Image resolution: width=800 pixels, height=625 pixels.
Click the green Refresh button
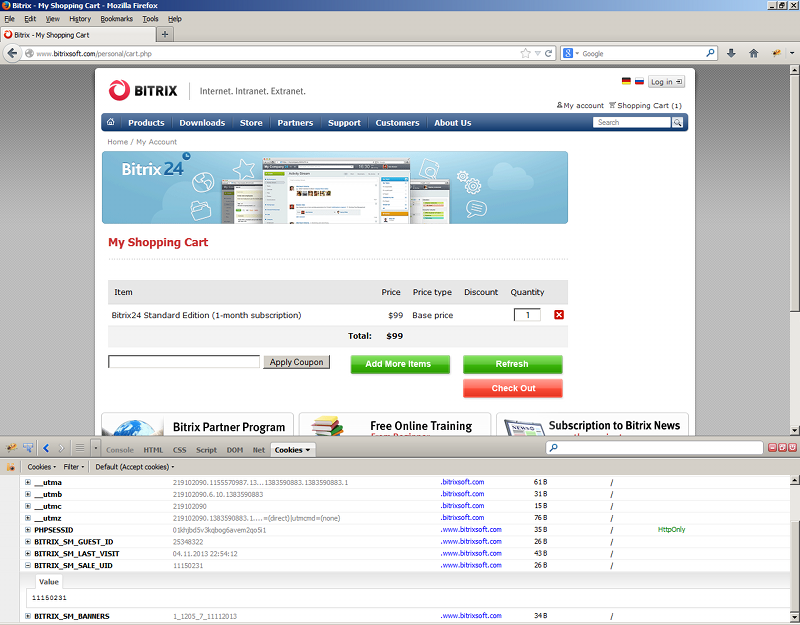tap(513, 364)
